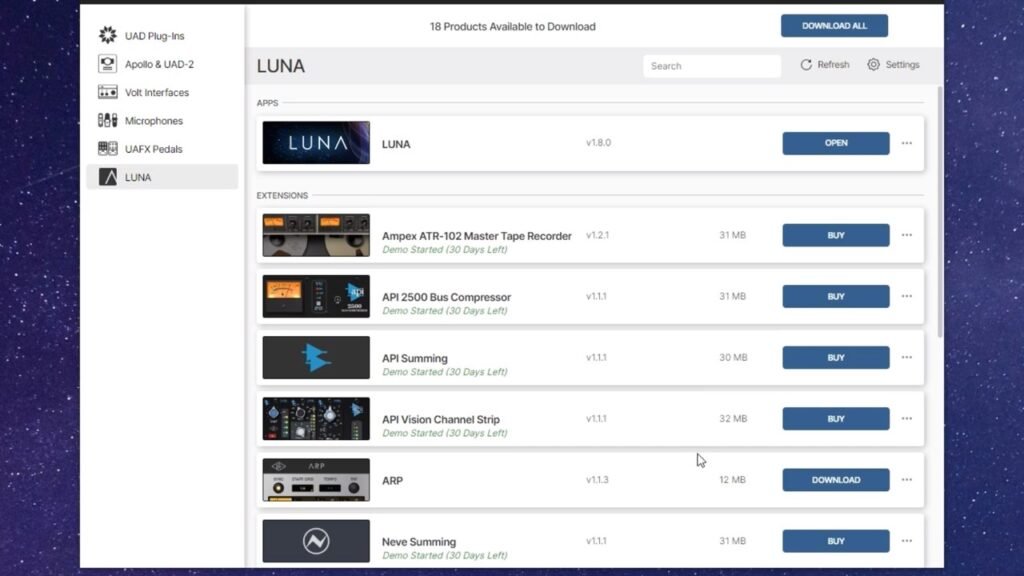Open more options for API Vision Channel Strip
The width and height of the screenshot is (1024, 576).
(906, 419)
